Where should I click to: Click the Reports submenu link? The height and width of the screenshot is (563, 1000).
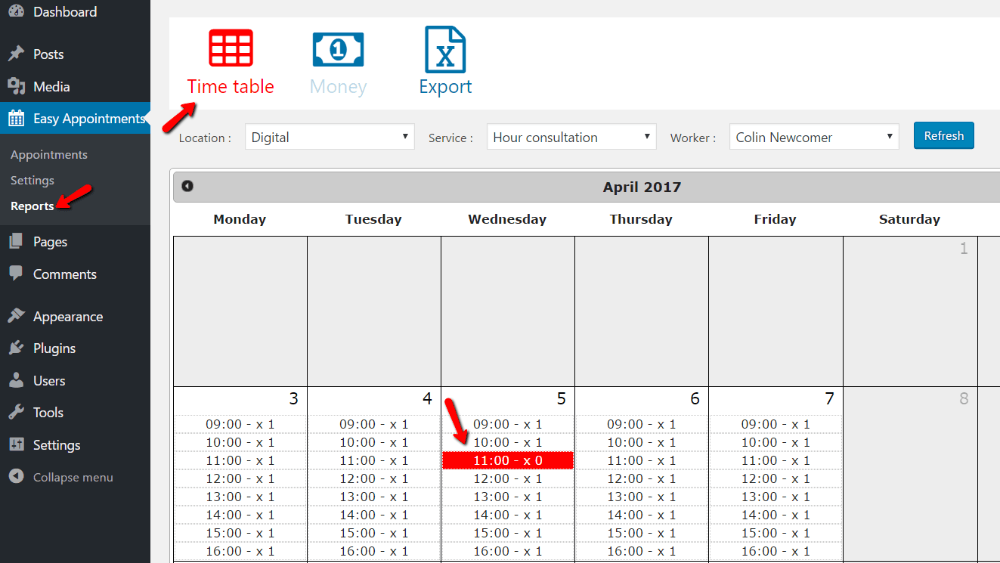[32, 206]
